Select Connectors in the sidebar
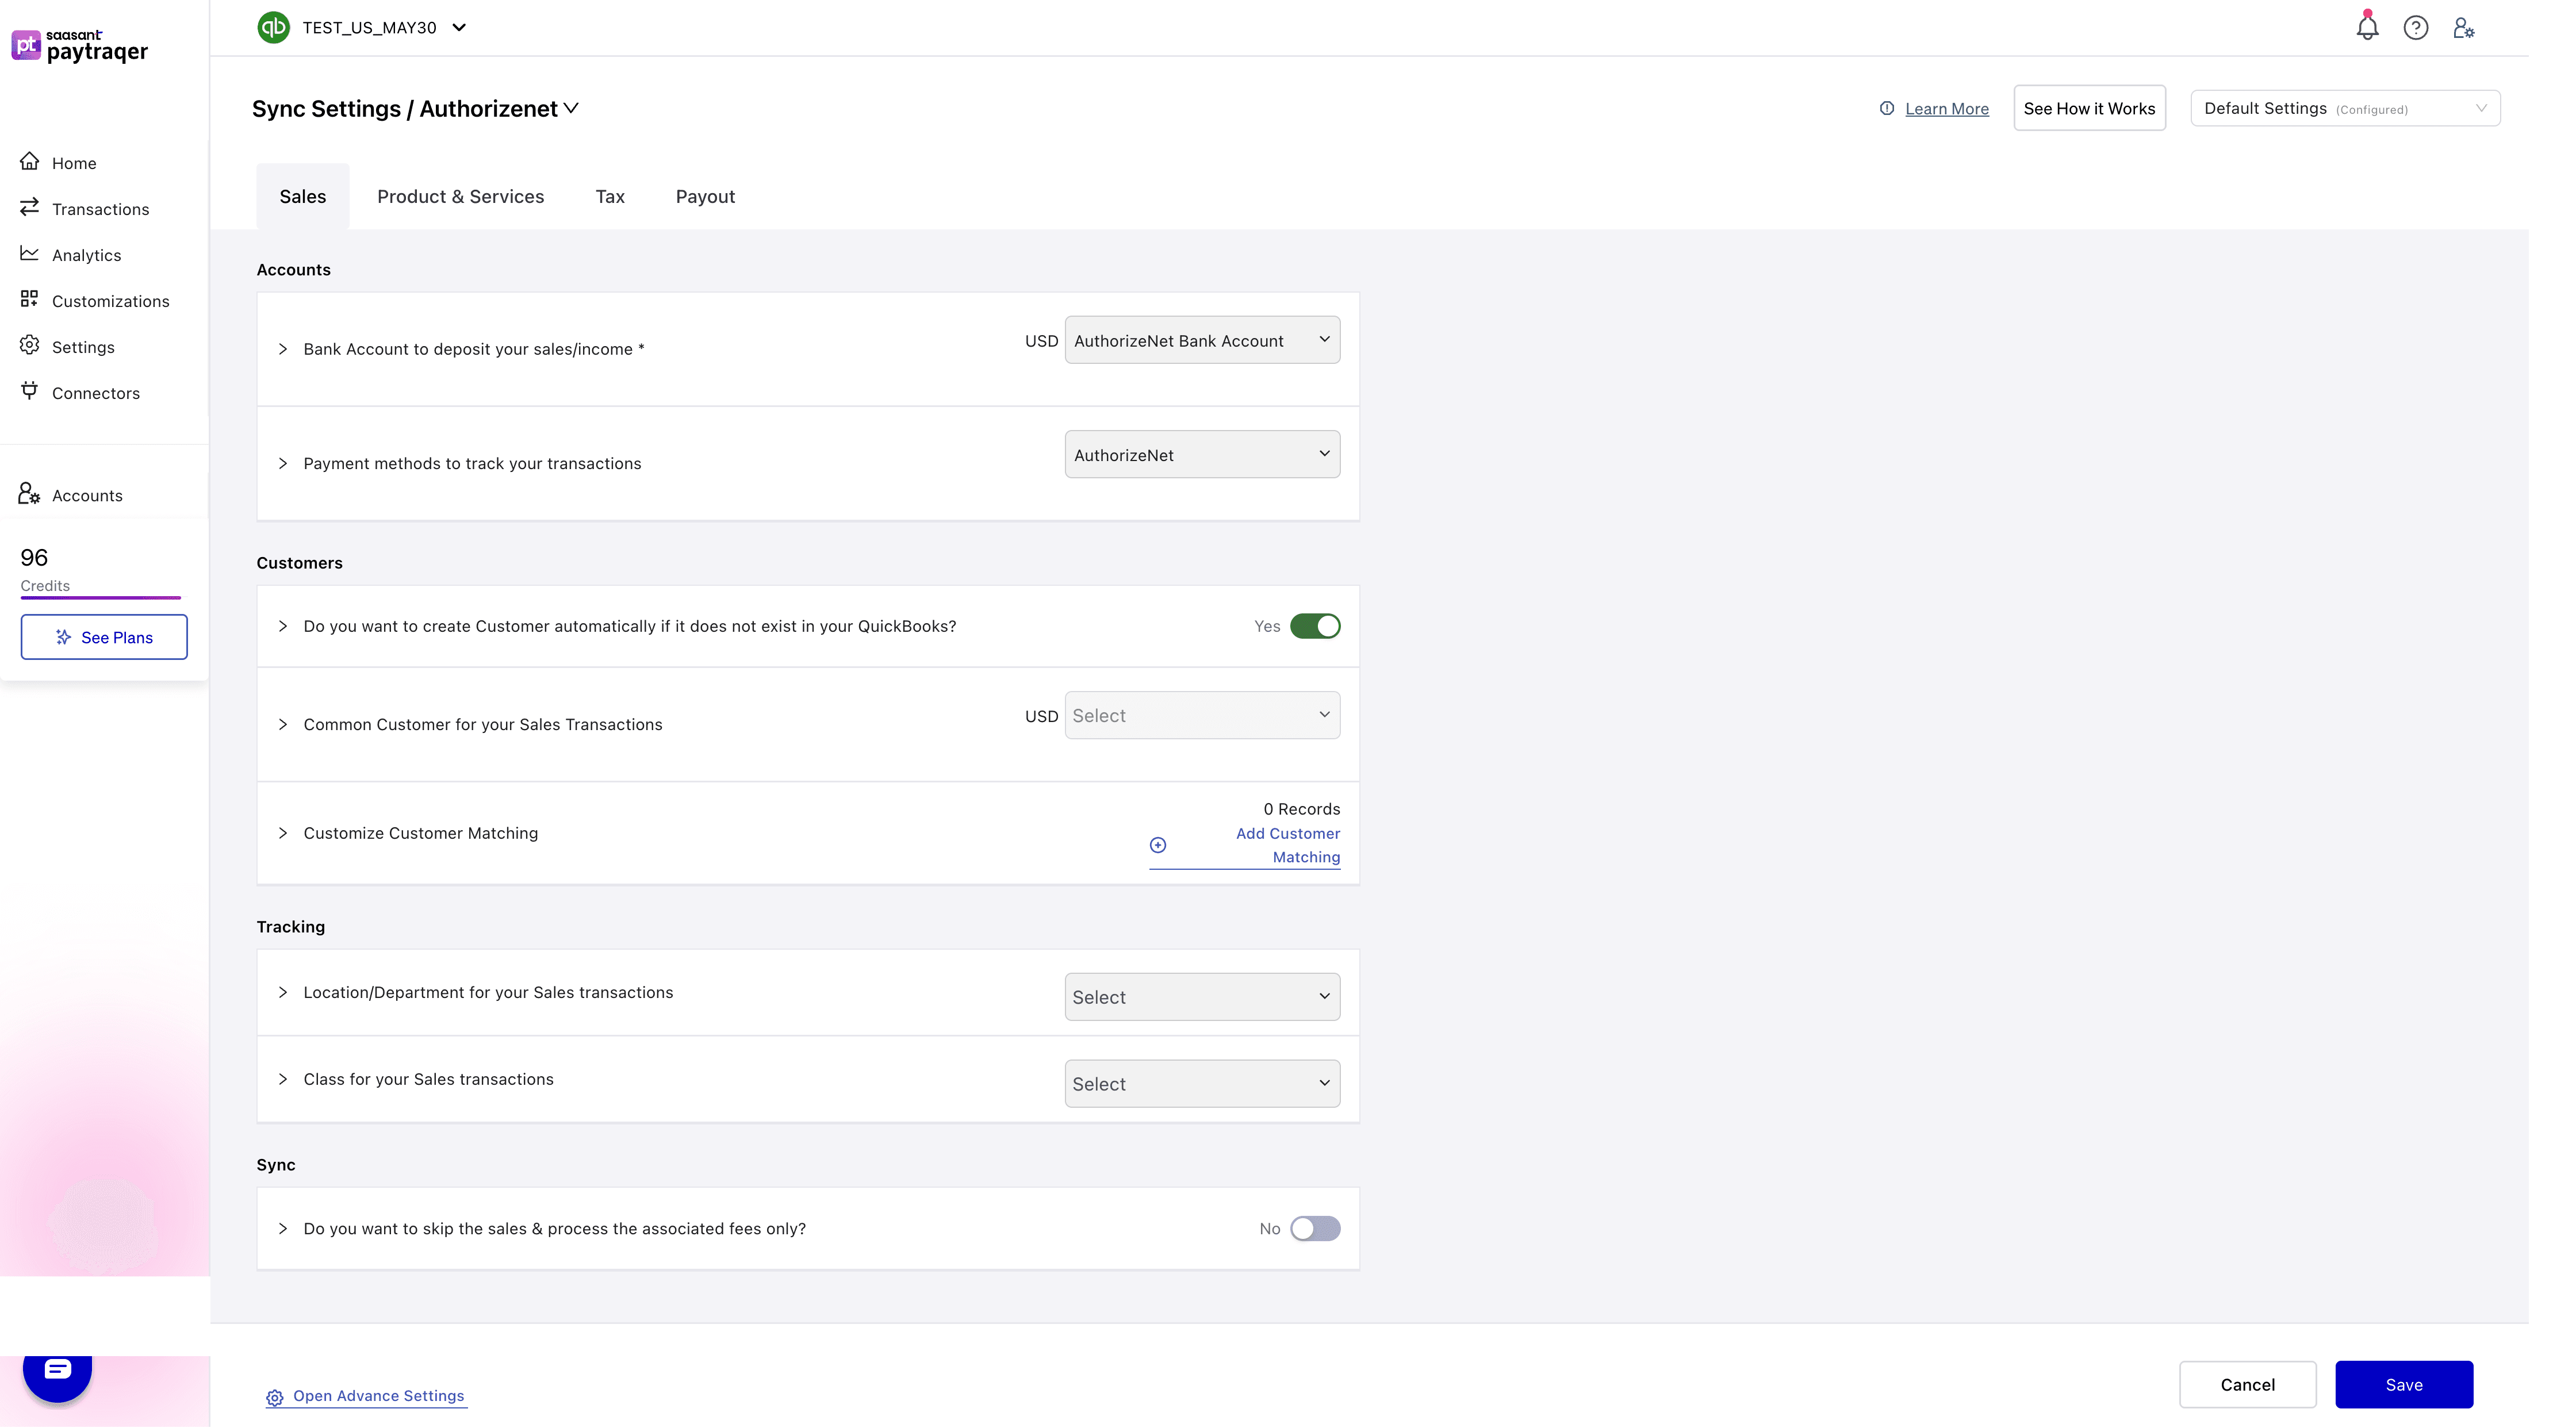 click(96, 392)
